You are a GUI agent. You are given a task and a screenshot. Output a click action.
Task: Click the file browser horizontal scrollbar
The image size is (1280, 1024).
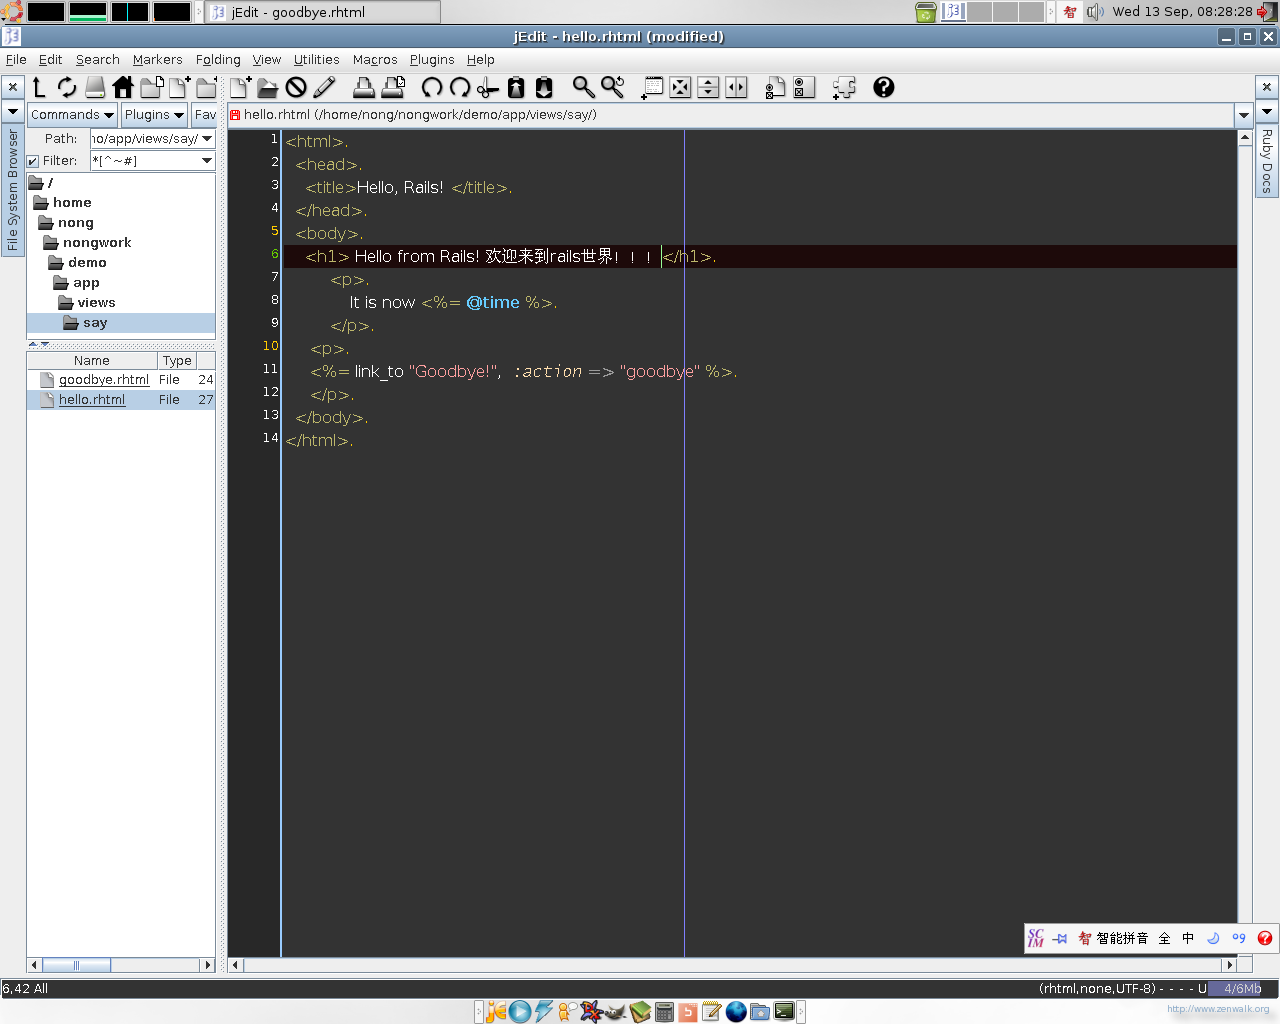tap(121, 965)
